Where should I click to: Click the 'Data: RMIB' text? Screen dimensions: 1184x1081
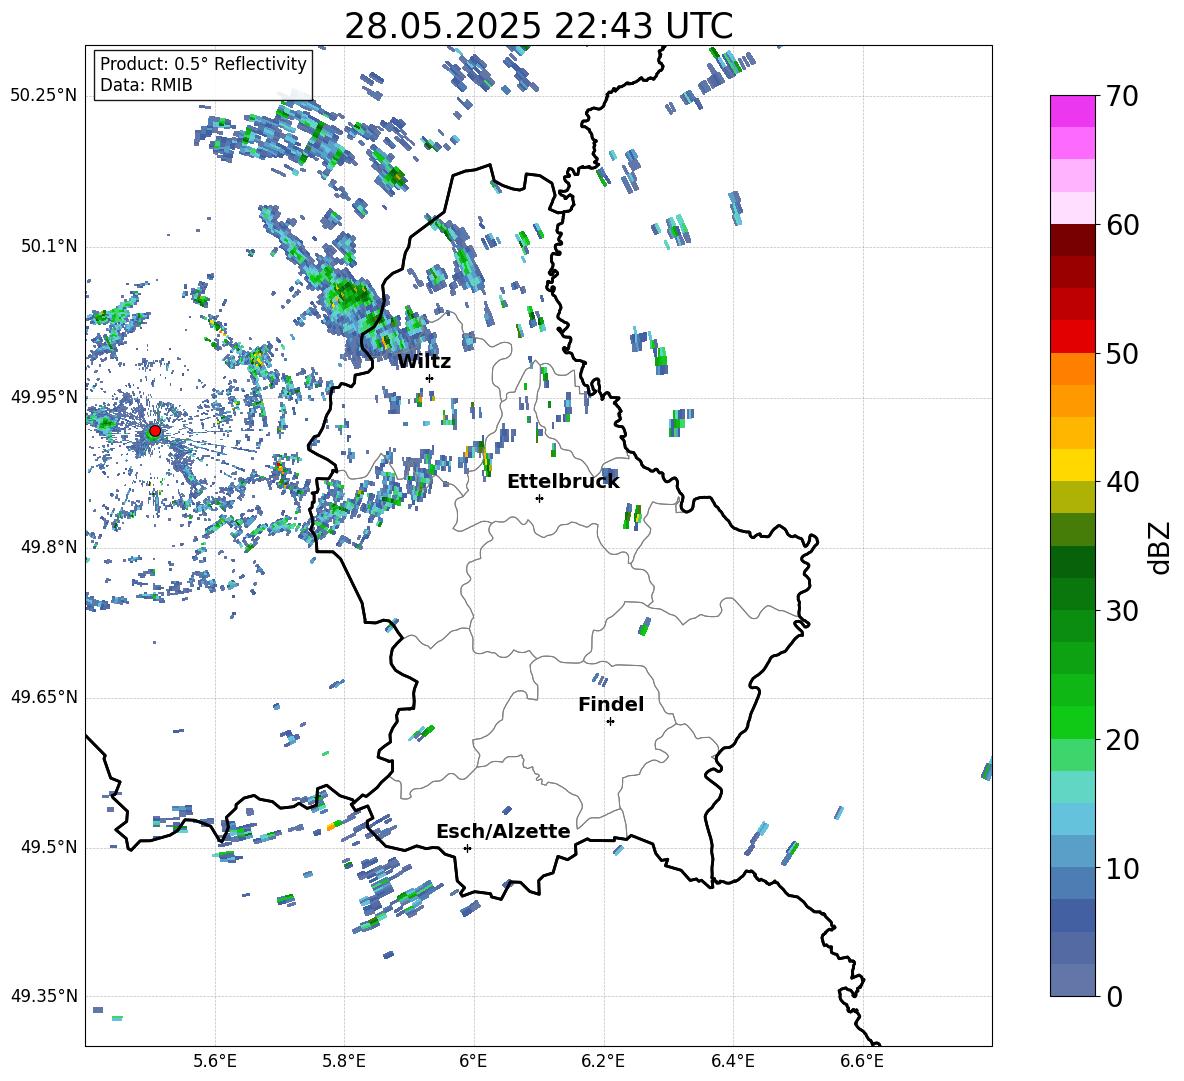(x=146, y=85)
